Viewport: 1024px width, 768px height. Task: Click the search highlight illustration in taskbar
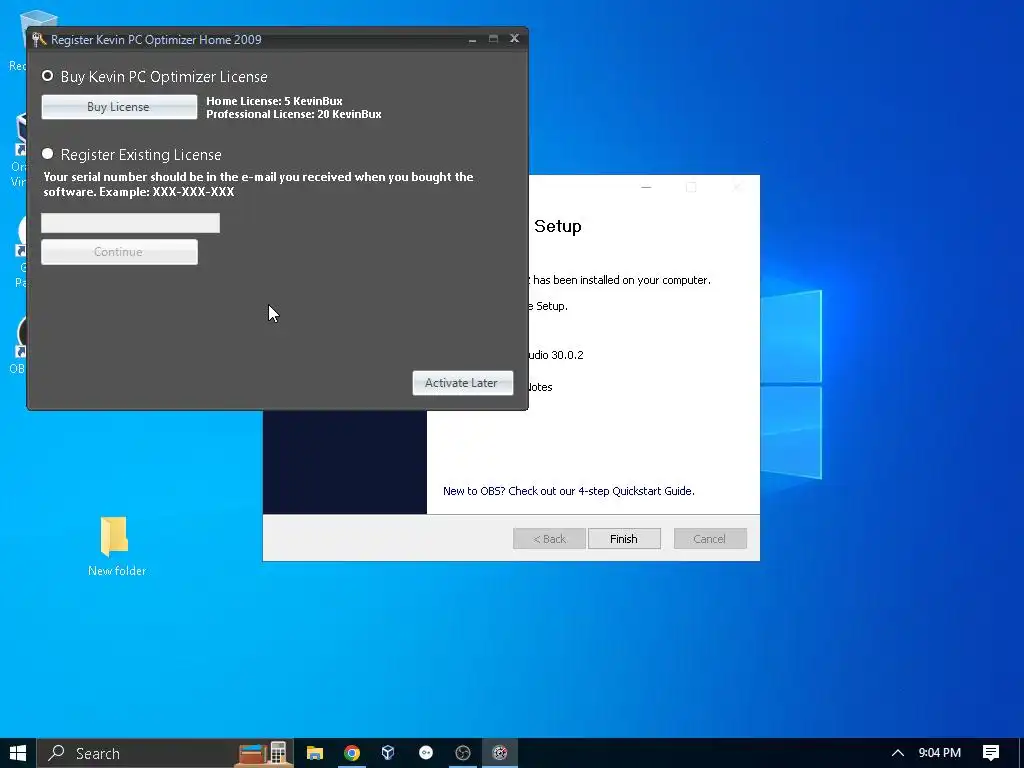[264, 753]
